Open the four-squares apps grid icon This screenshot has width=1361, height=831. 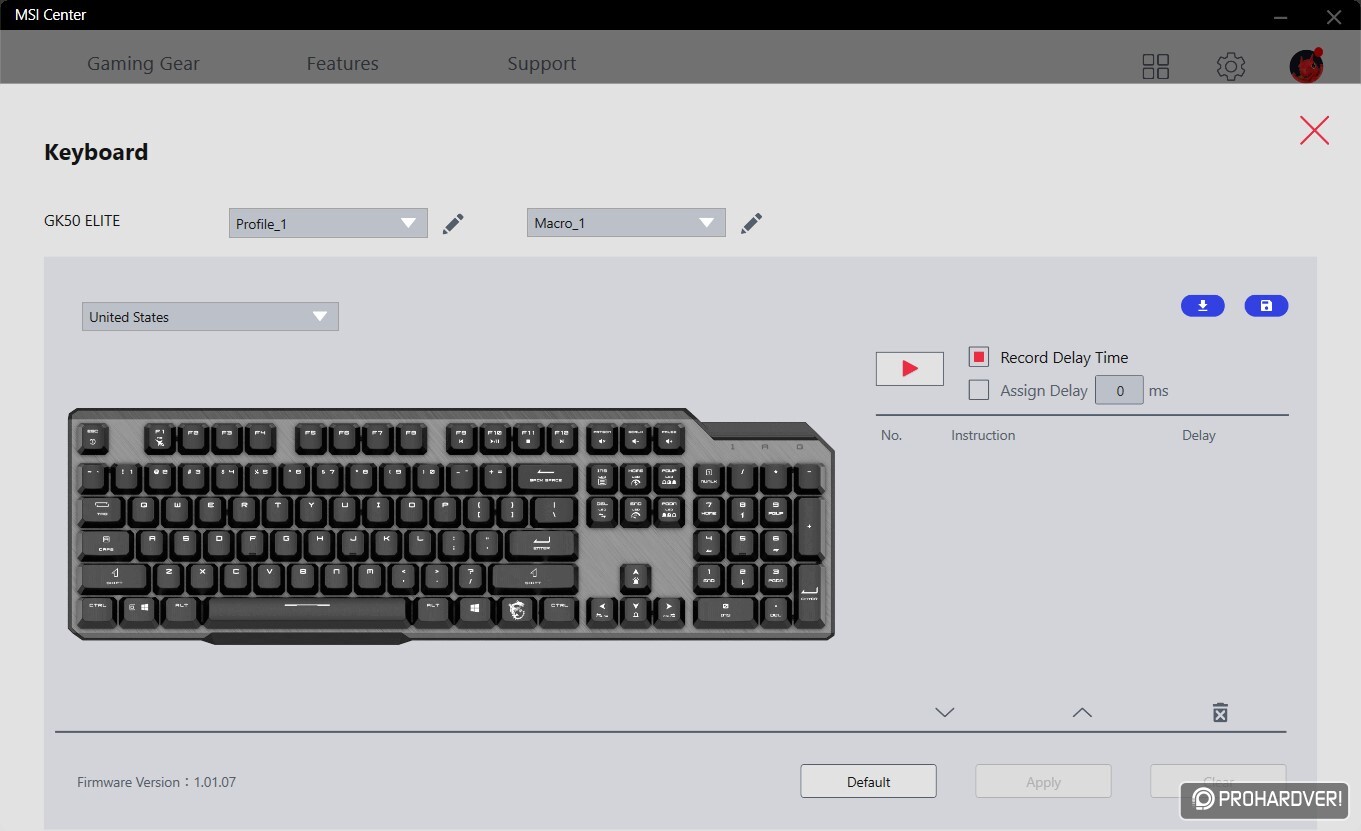point(1156,66)
